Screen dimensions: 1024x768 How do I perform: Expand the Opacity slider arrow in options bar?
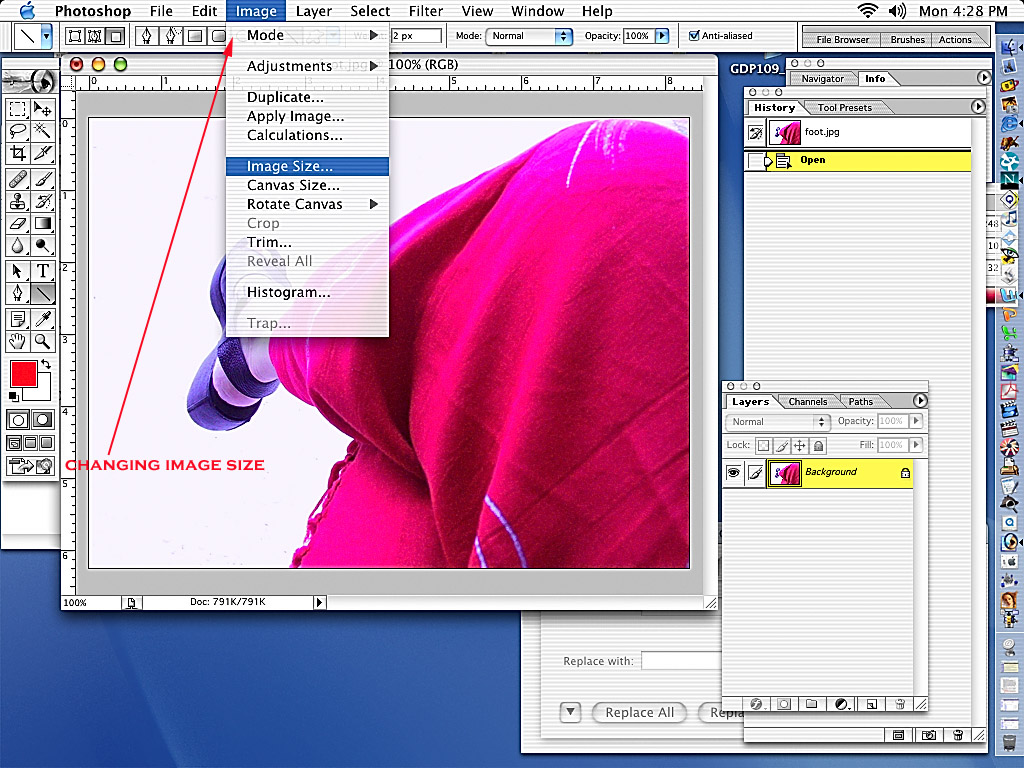tap(663, 36)
